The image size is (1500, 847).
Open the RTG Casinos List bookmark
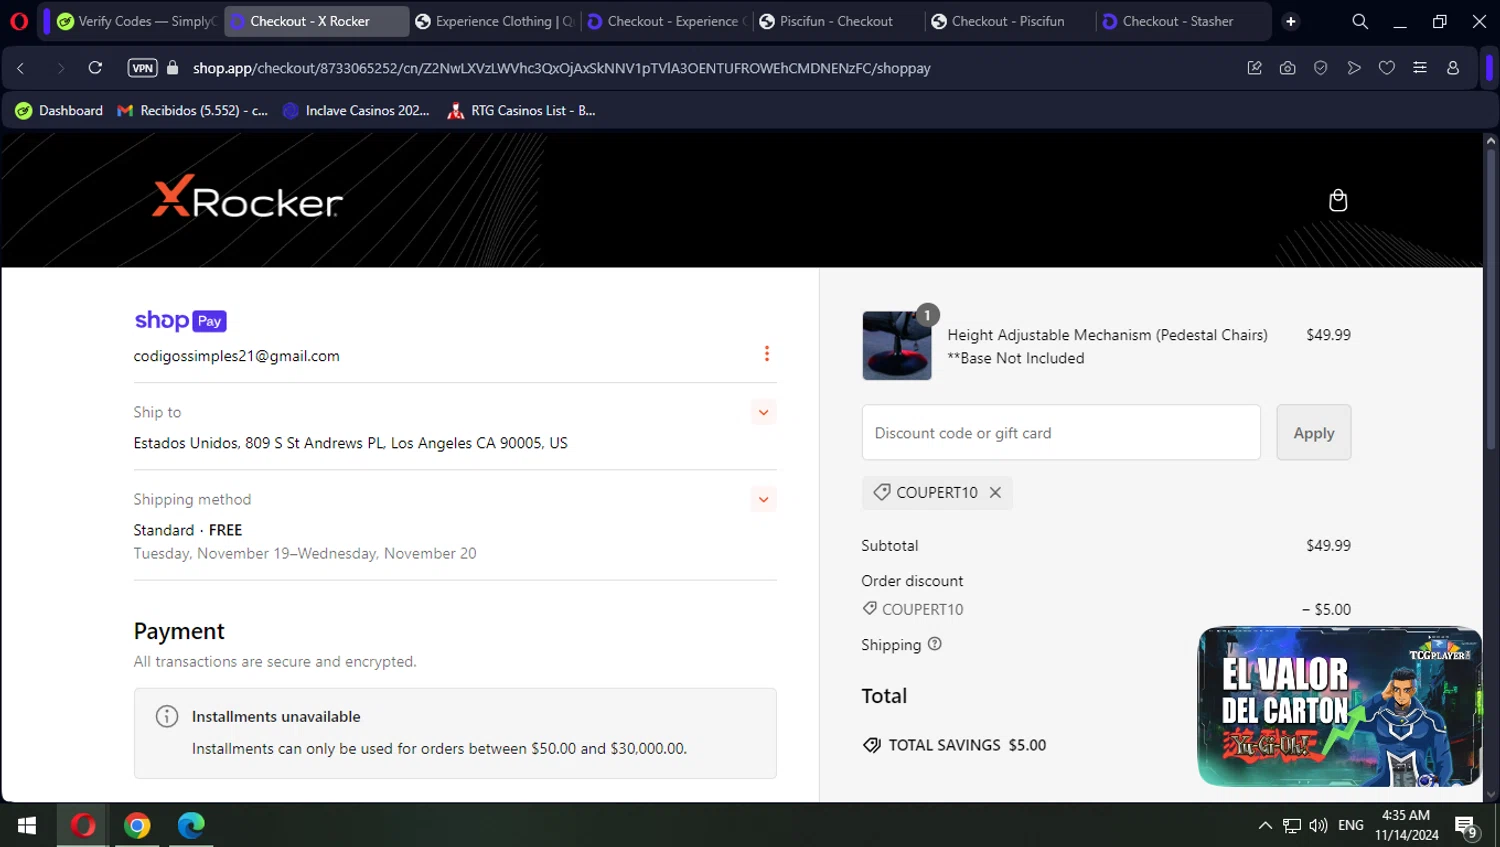(x=521, y=111)
